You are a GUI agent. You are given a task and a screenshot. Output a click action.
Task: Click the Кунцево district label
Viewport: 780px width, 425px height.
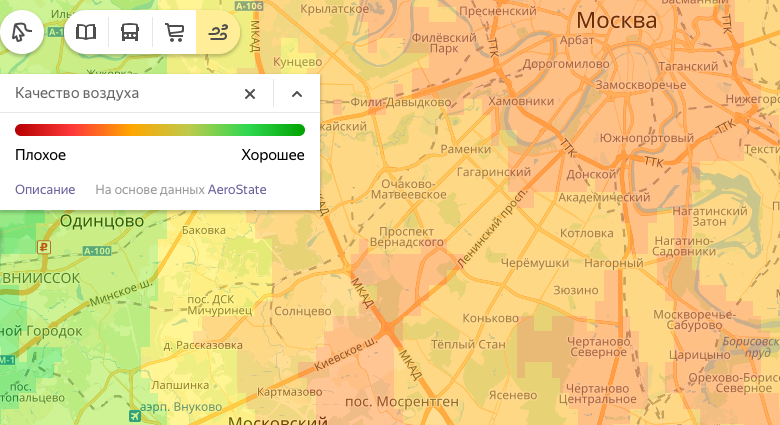tap(297, 62)
